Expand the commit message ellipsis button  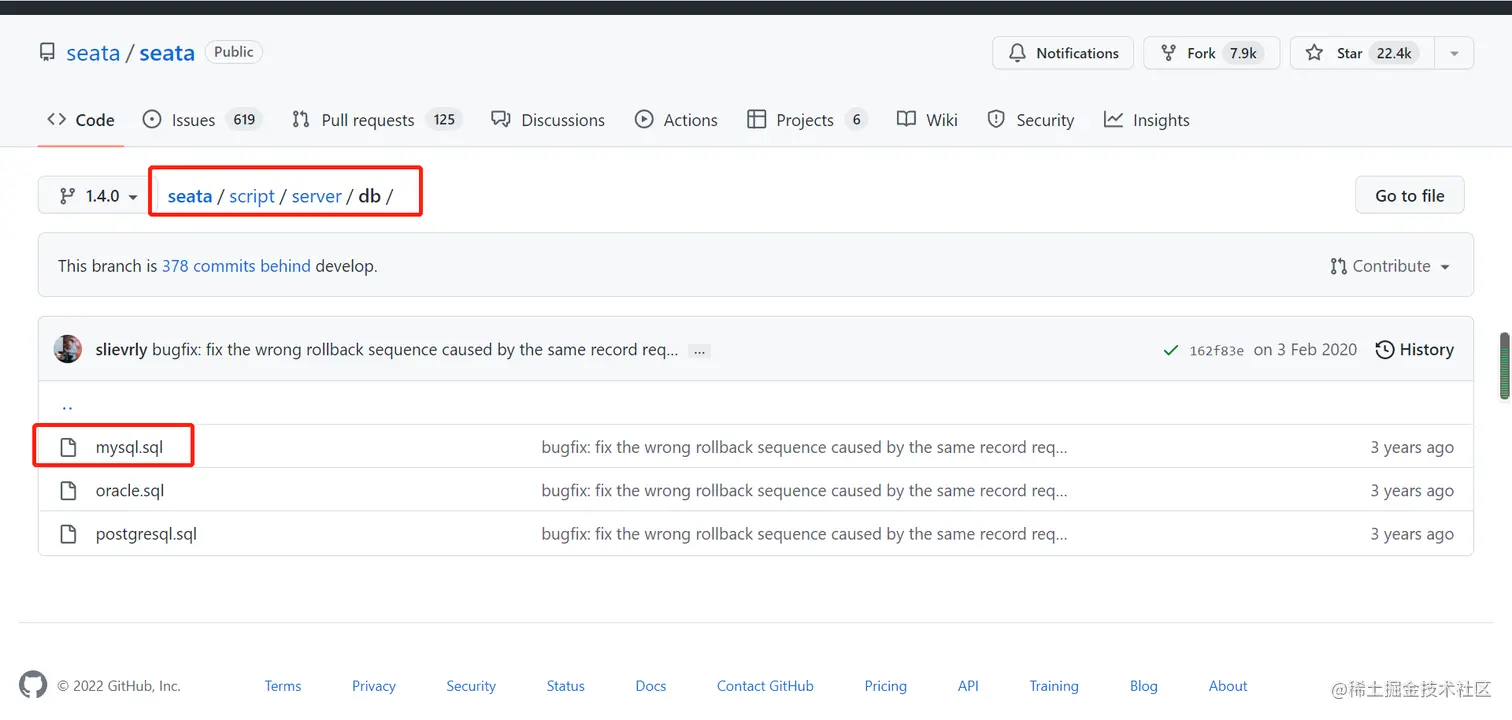(x=700, y=351)
